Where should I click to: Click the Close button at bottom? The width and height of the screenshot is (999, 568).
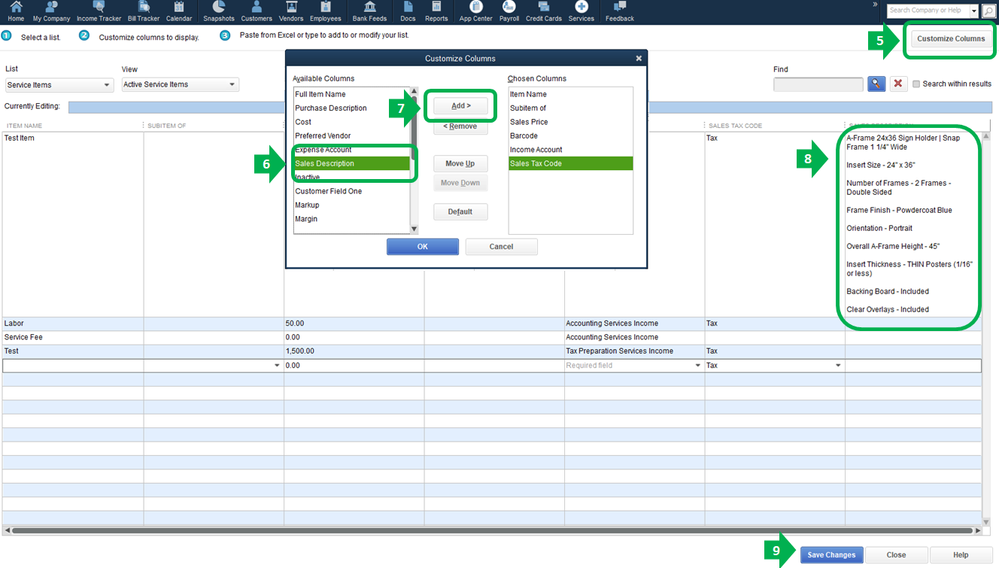(x=896, y=555)
